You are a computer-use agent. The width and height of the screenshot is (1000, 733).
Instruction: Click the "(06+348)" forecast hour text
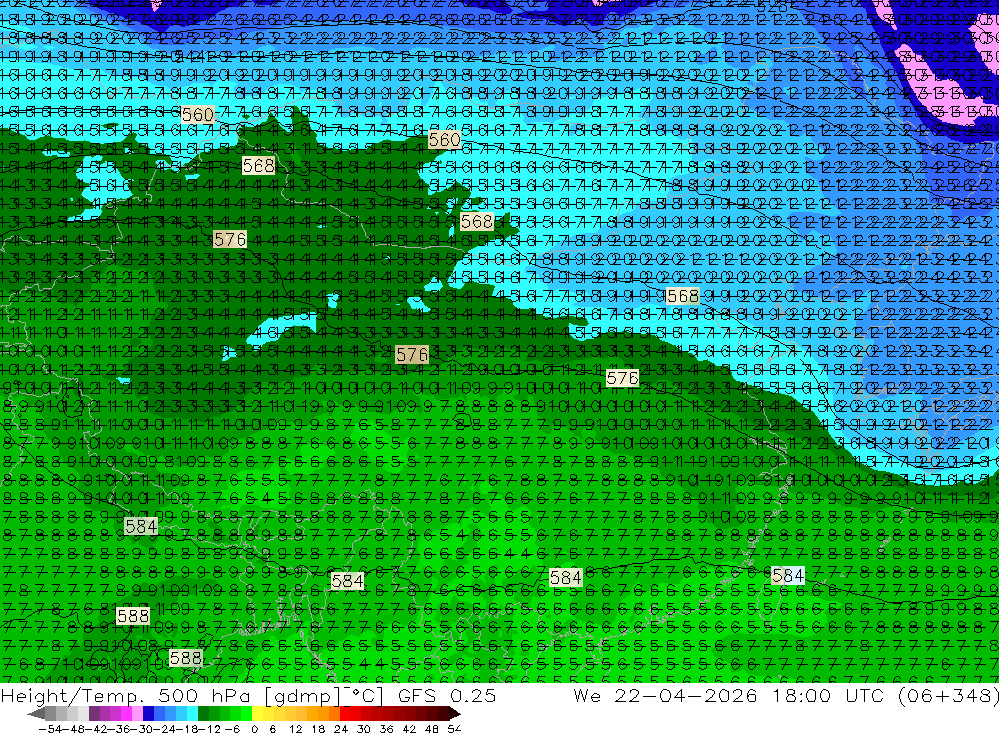point(948,695)
